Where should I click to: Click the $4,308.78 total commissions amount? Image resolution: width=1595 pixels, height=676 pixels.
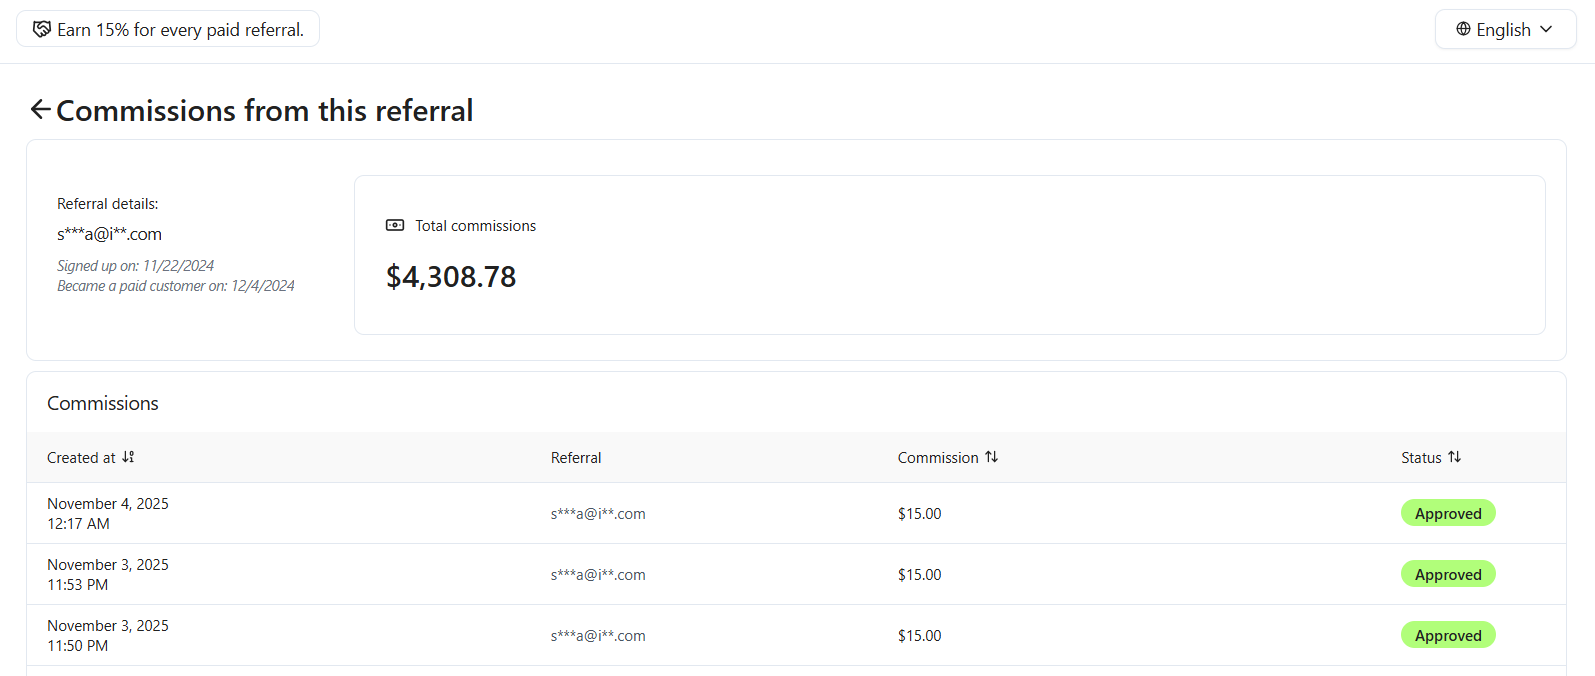451,277
